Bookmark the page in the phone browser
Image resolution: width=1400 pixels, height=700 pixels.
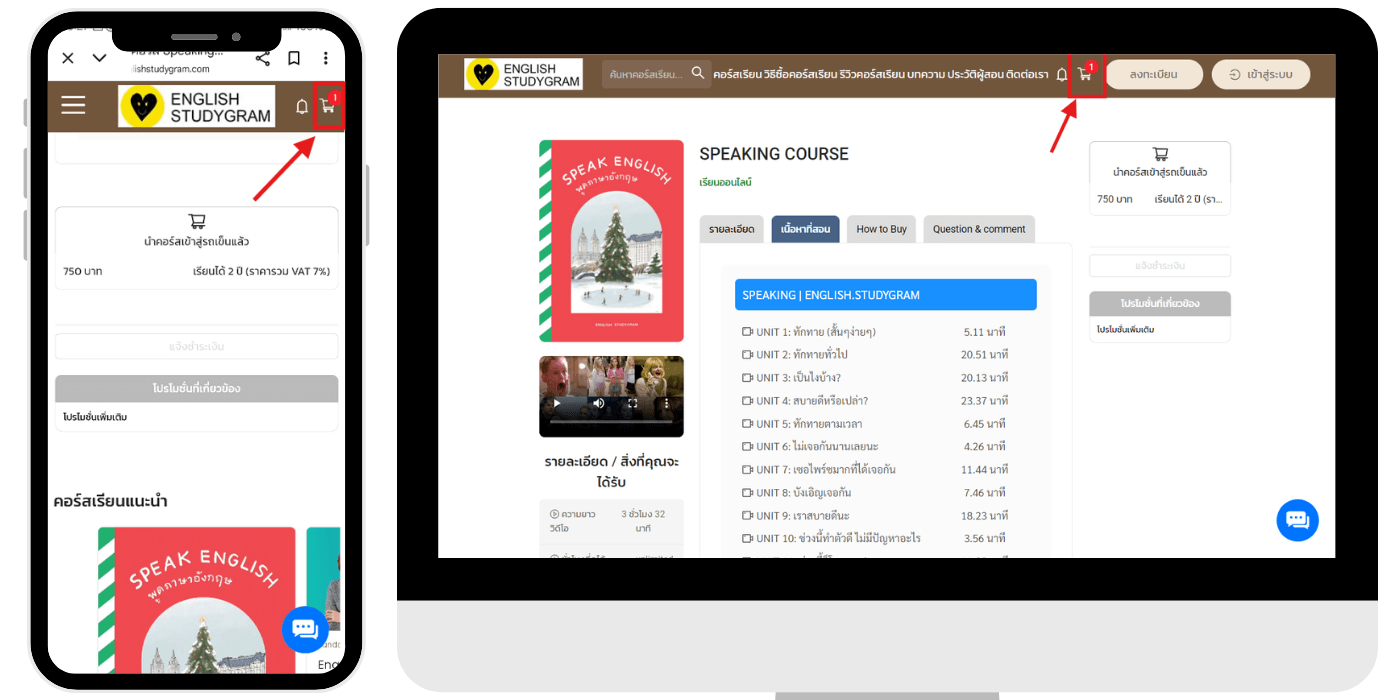click(294, 58)
